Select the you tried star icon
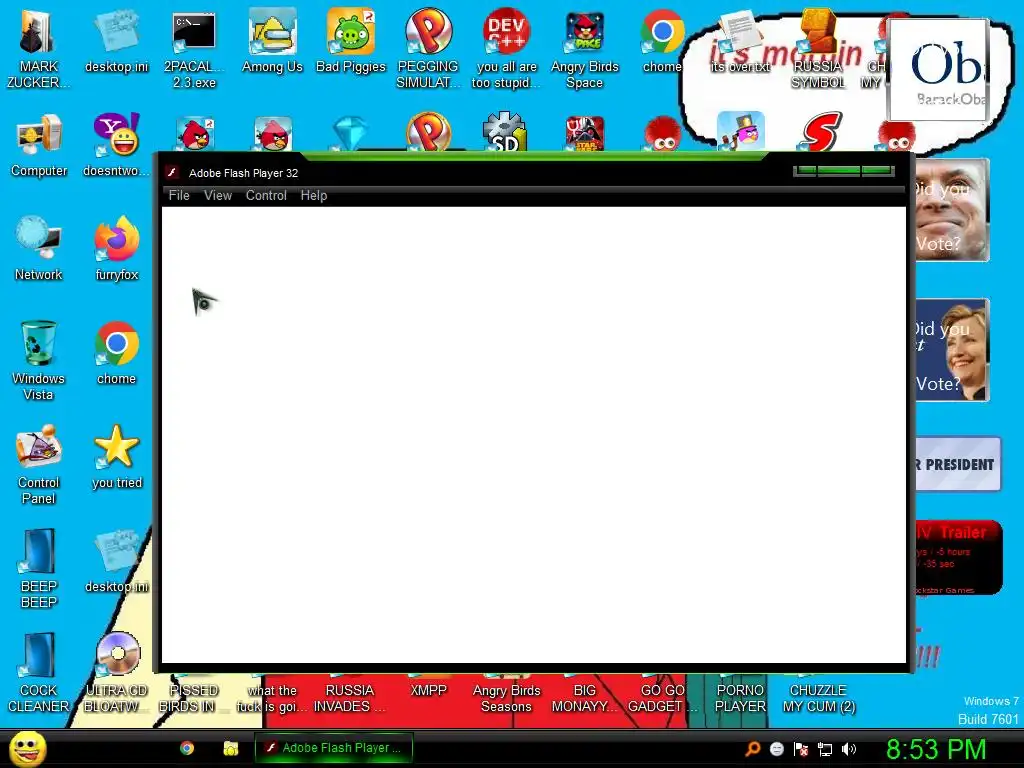1024x768 pixels. (116, 456)
